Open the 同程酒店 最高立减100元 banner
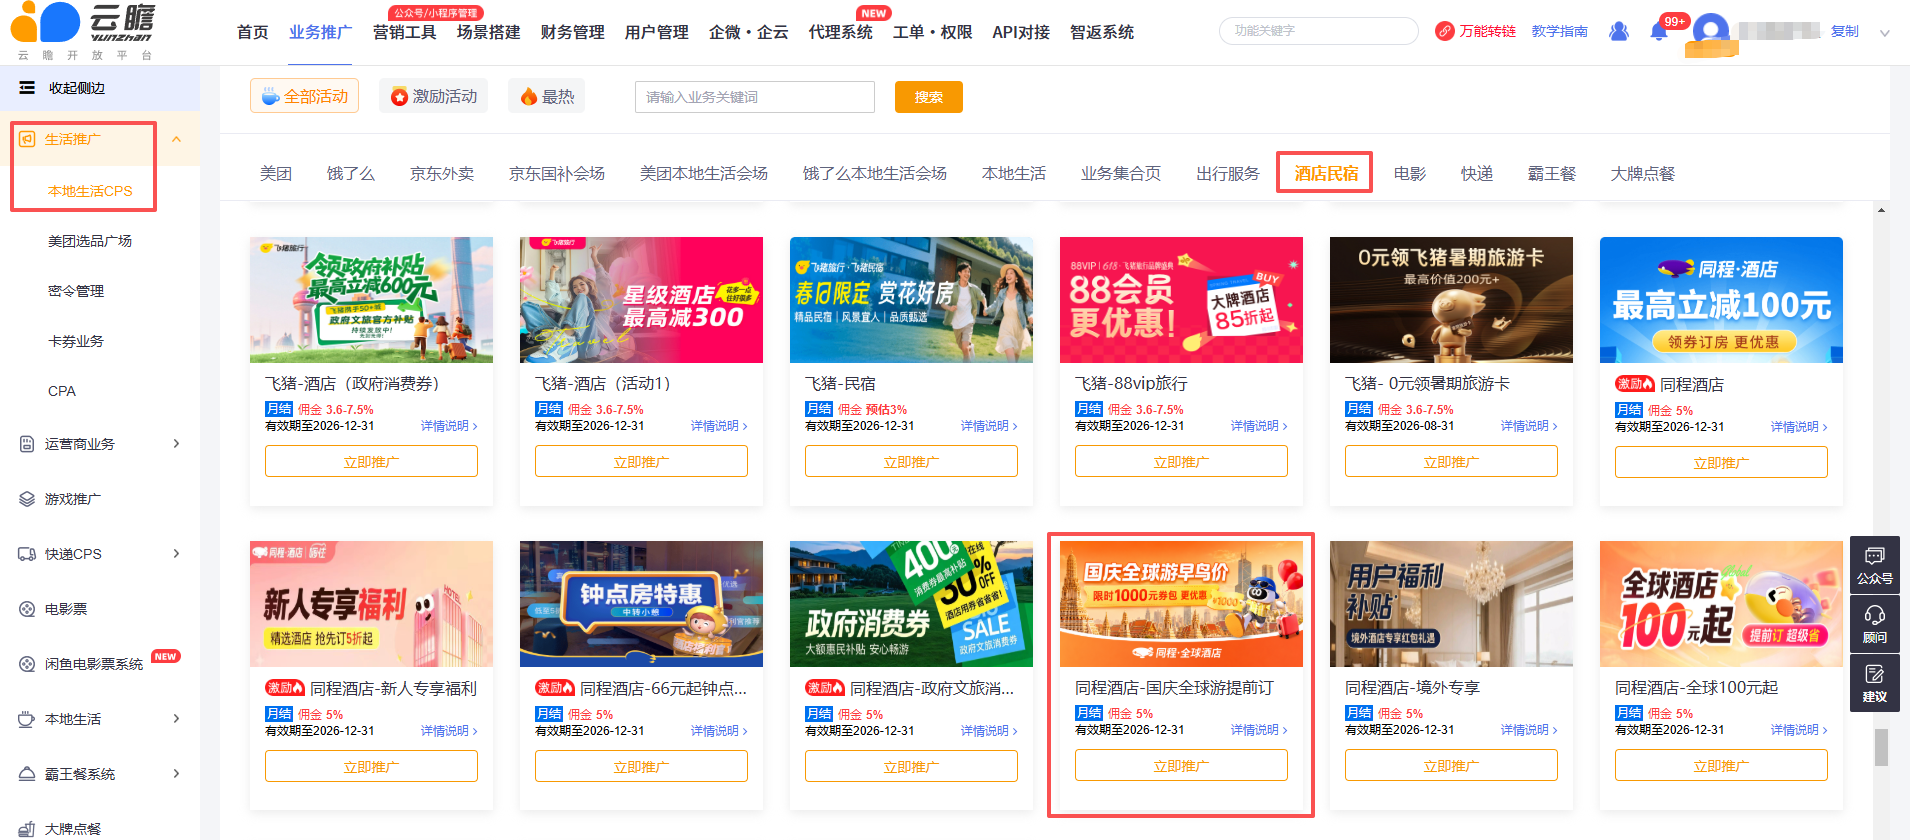The height and width of the screenshot is (840, 1910). (x=1721, y=300)
